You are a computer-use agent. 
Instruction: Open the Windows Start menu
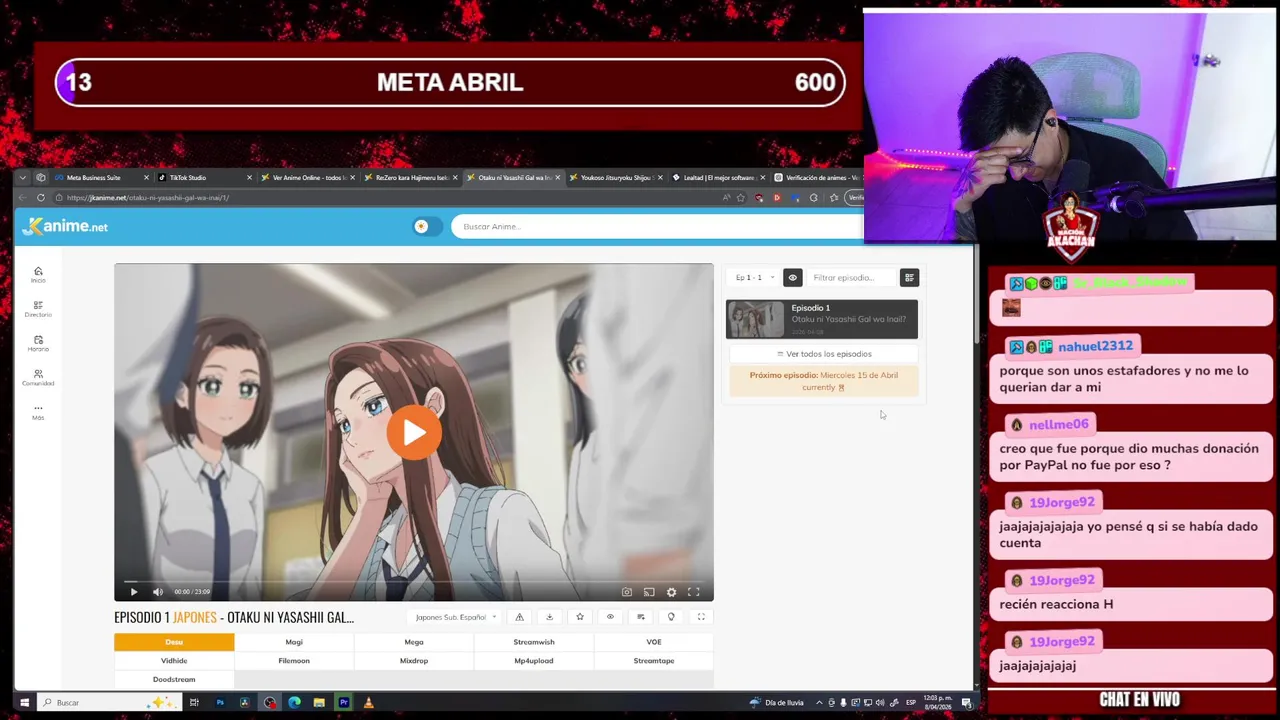pos(24,703)
